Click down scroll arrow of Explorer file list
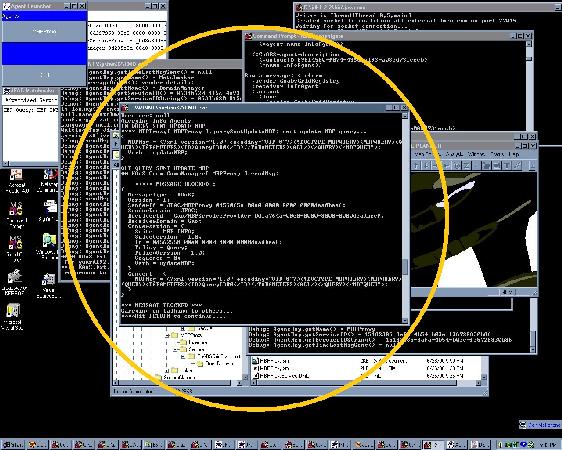 tap(484, 377)
